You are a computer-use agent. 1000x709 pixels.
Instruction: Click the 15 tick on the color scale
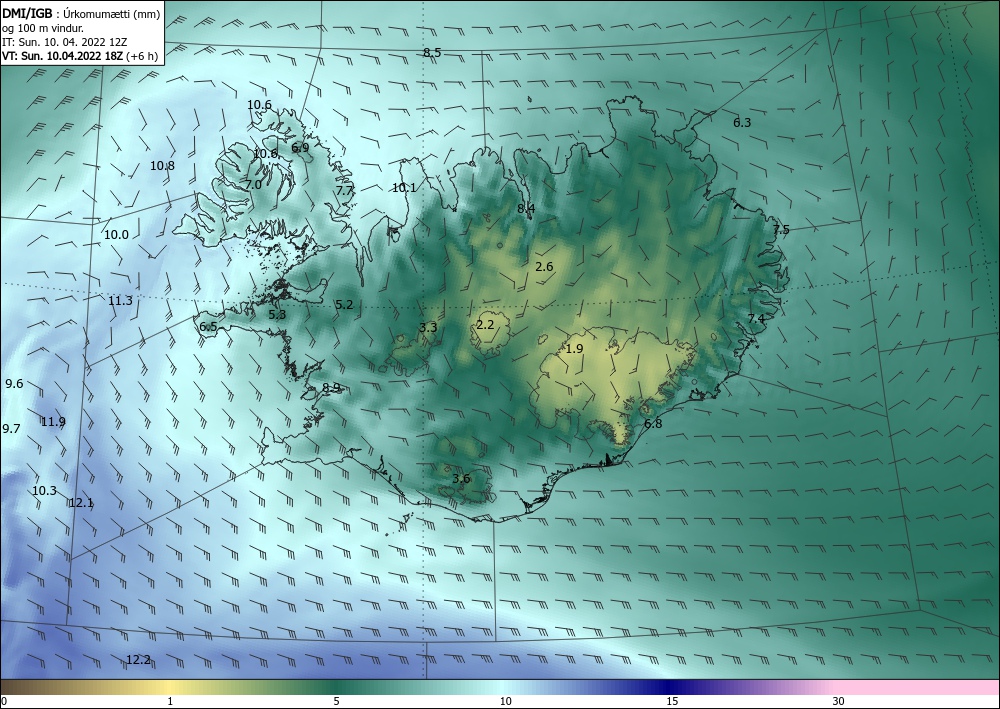[672, 702]
